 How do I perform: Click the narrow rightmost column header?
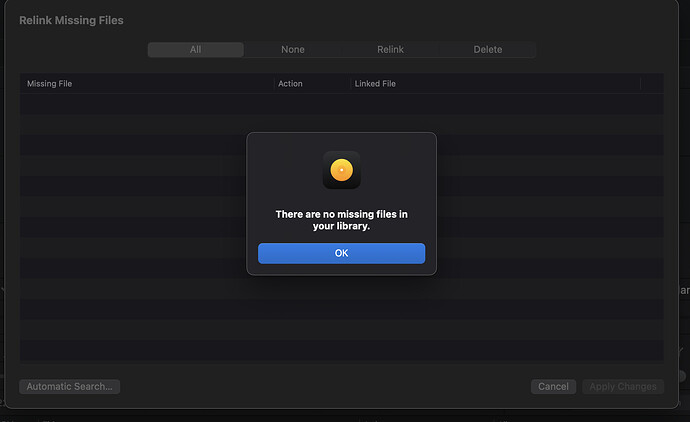652,84
